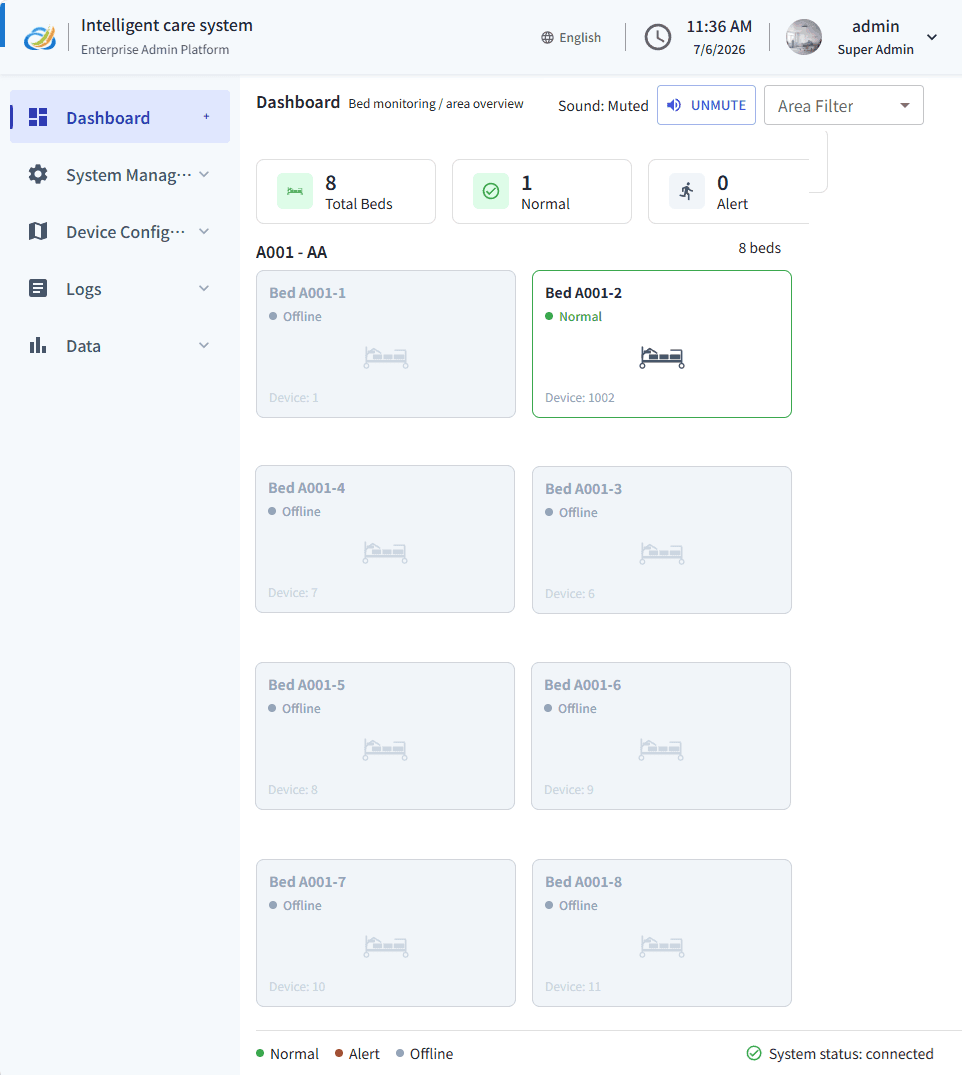Click the bed icon in Bed A001-6
The height and width of the screenshot is (1075, 962).
point(661,749)
